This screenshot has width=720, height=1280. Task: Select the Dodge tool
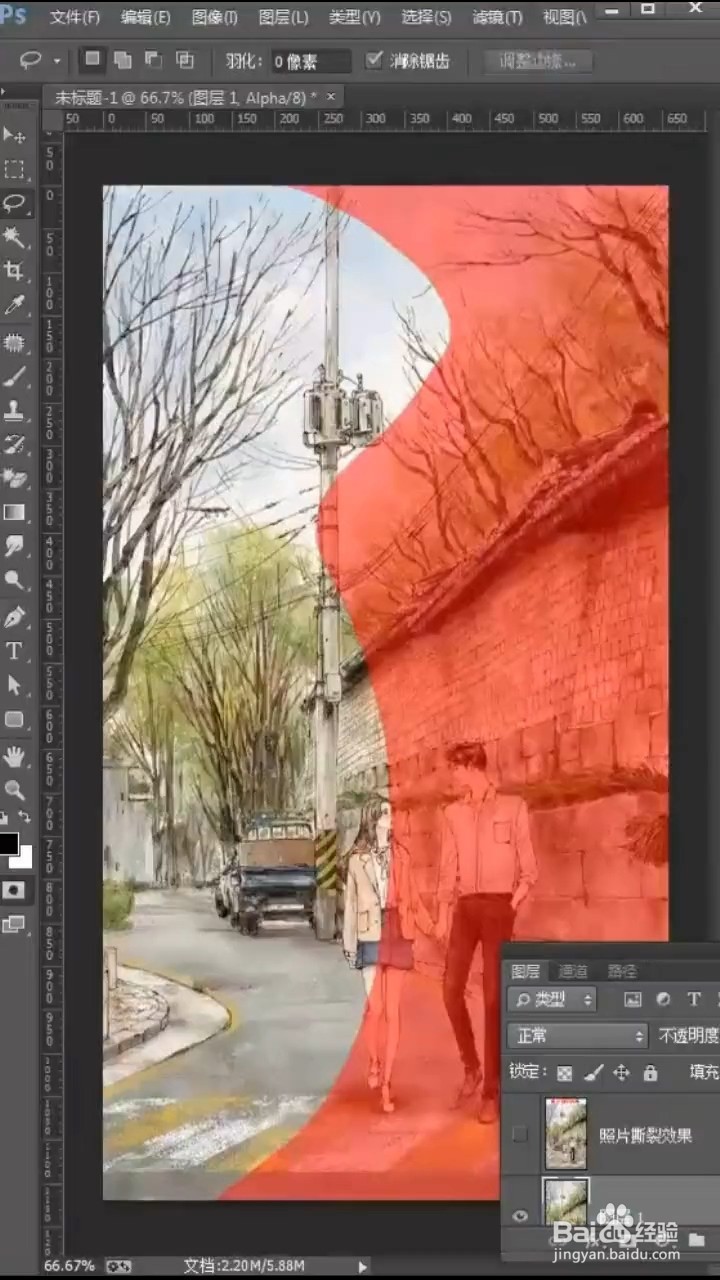(14, 581)
